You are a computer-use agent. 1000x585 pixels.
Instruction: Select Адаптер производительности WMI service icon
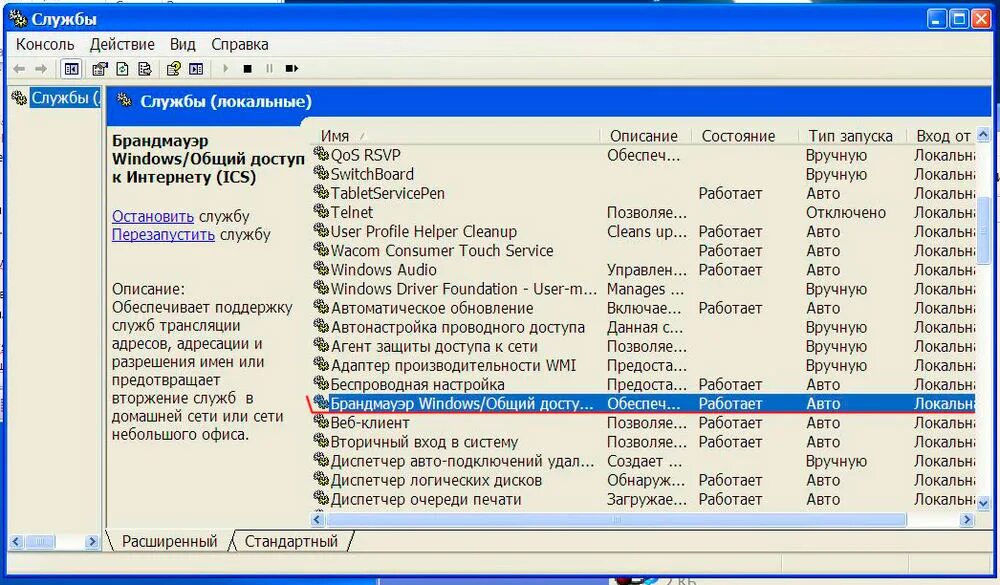click(x=321, y=365)
